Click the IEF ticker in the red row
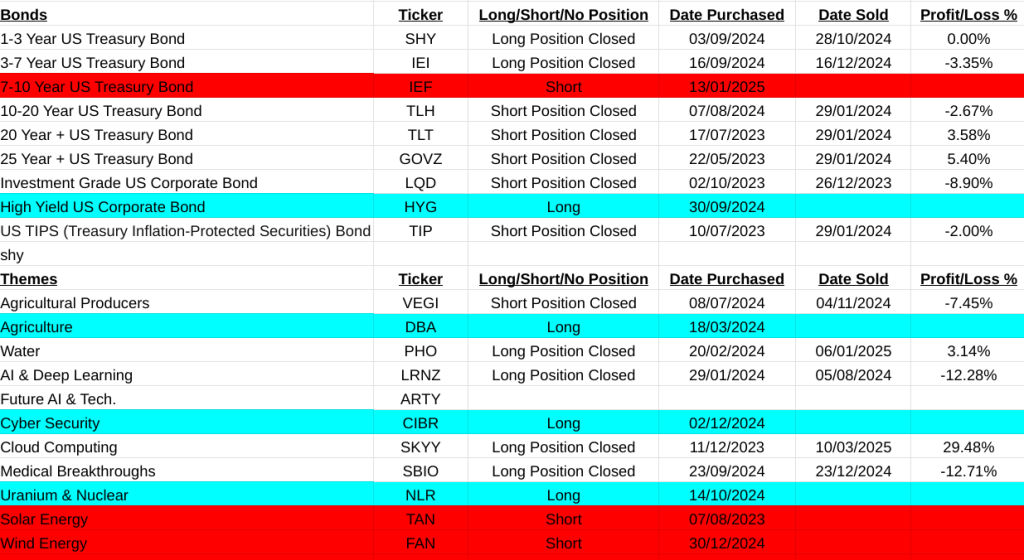The height and width of the screenshot is (560, 1024). [420, 87]
